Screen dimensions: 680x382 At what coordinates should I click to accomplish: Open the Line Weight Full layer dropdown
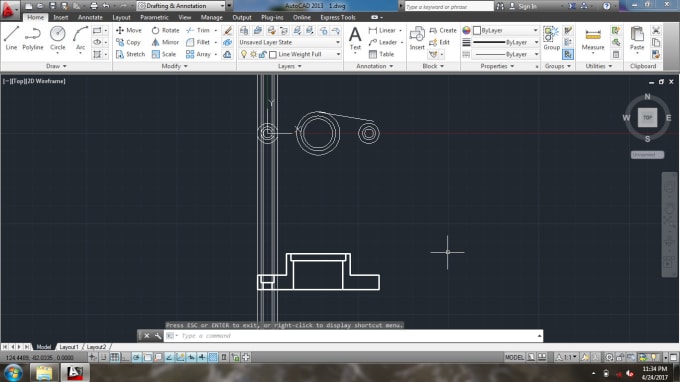290,54
